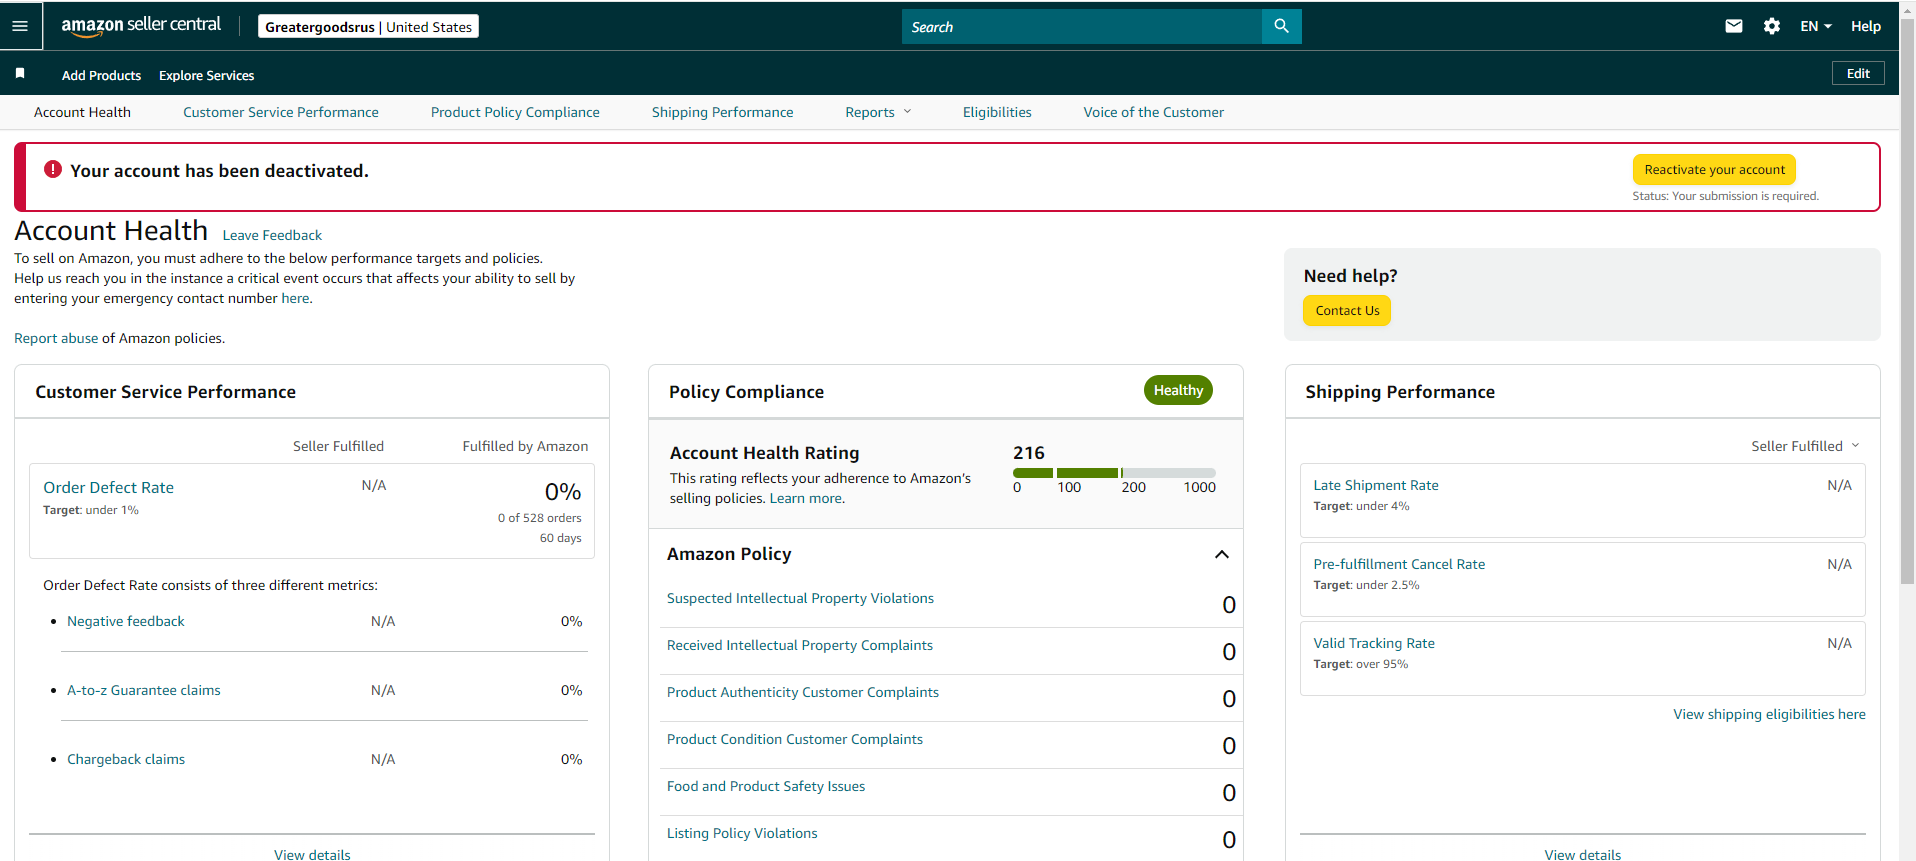The height and width of the screenshot is (861, 1916).
Task: Open Listing Policy Violations
Action: (742, 833)
